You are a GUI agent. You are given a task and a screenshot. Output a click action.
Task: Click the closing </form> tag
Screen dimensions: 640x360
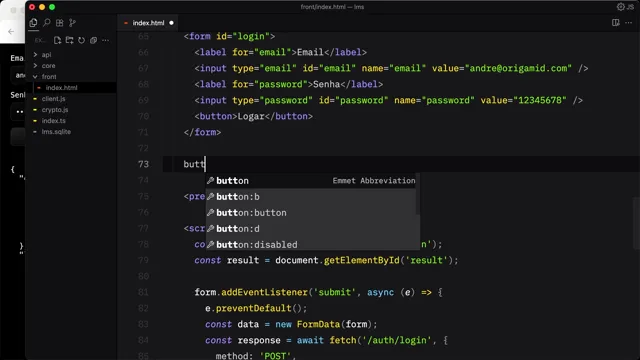(202, 132)
